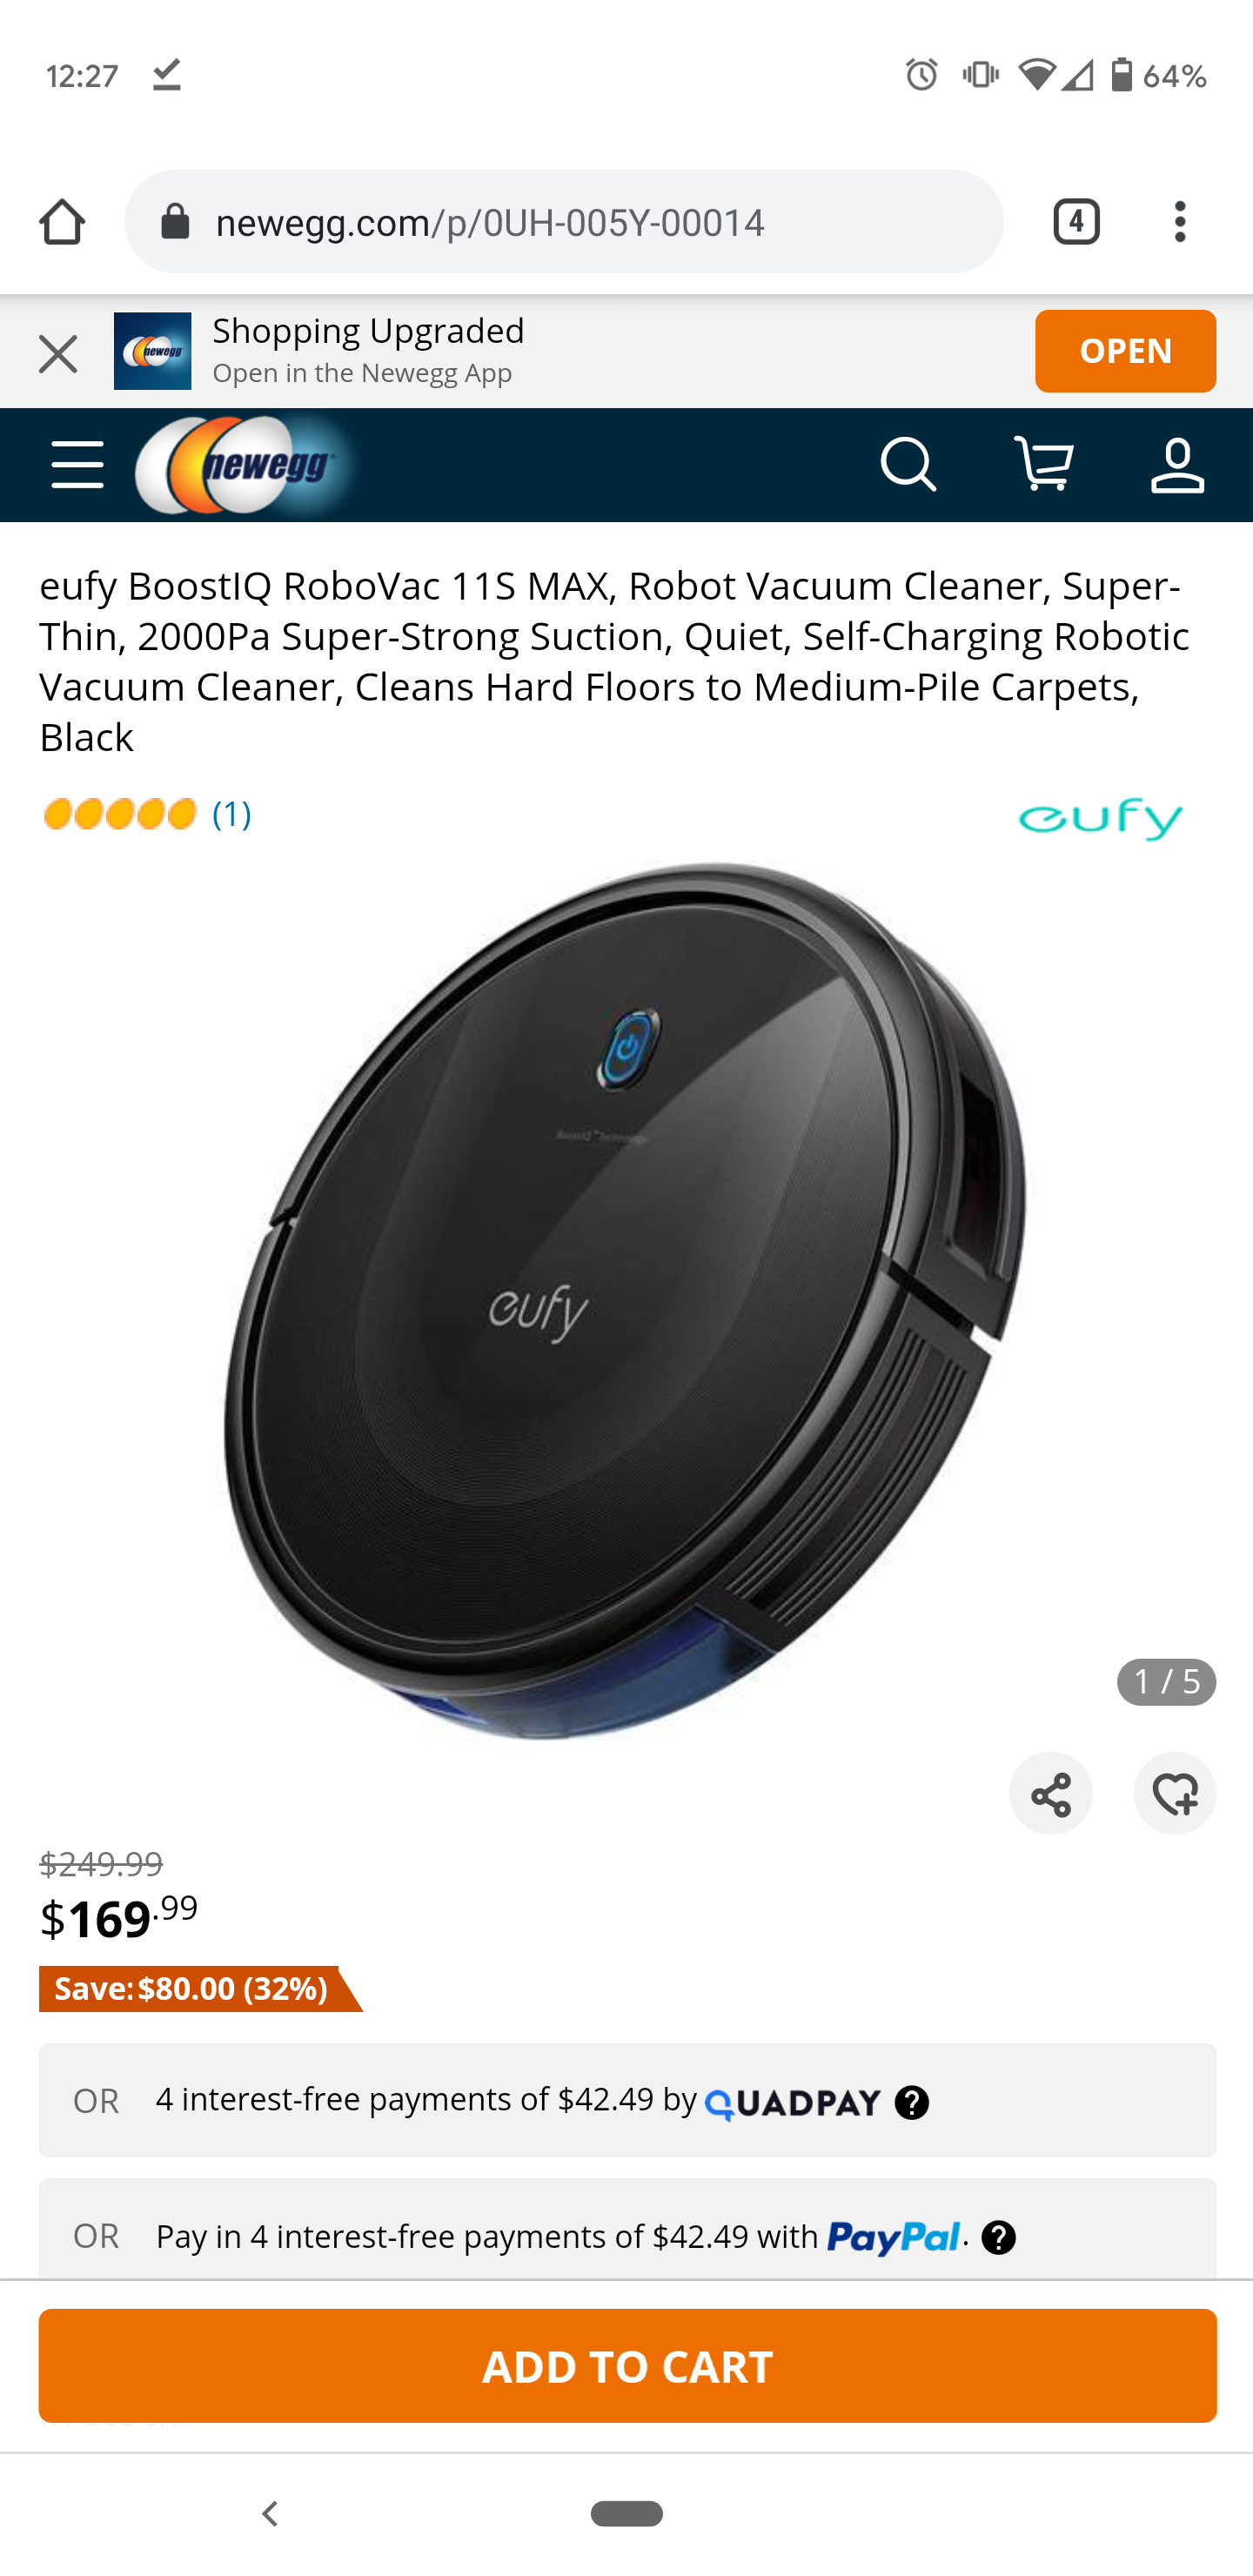Tap the Android back navigation arrow
Image resolution: width=1253 pixels, height=2576 pixels.
[269, 2513]
